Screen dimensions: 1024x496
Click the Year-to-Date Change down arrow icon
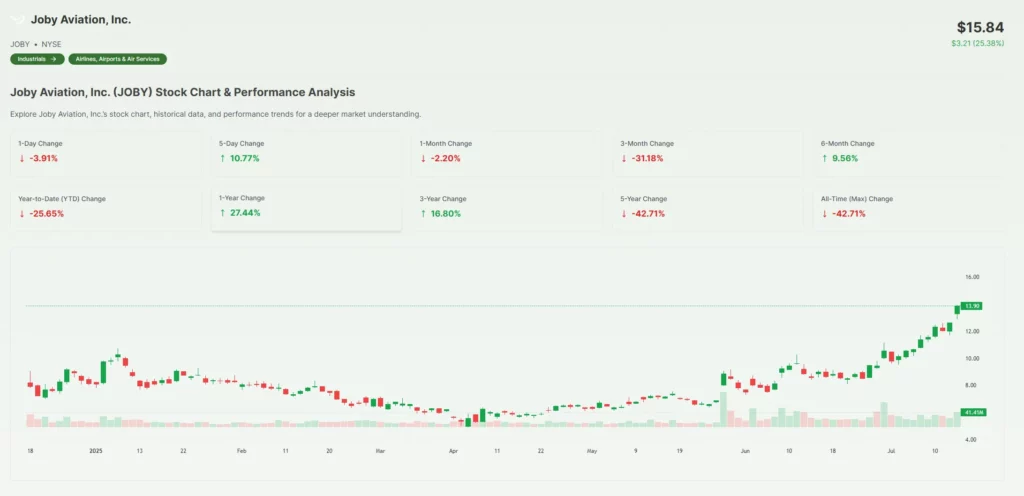tap(22, 213)
